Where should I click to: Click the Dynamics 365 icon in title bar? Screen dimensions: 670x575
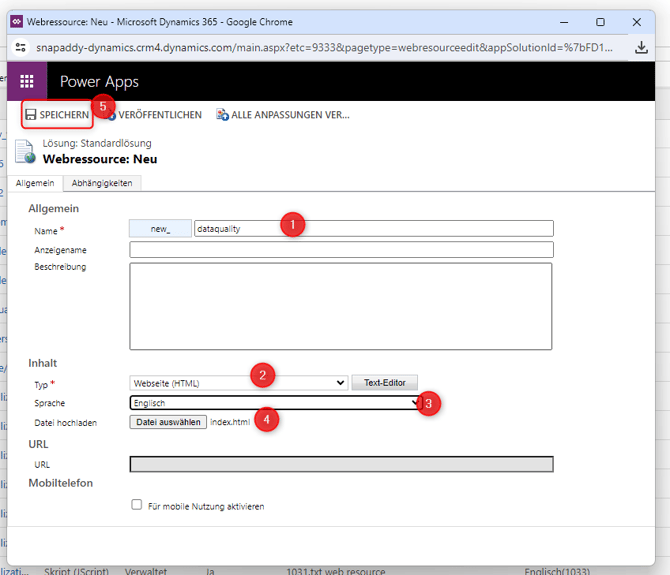tap(18, 21)
